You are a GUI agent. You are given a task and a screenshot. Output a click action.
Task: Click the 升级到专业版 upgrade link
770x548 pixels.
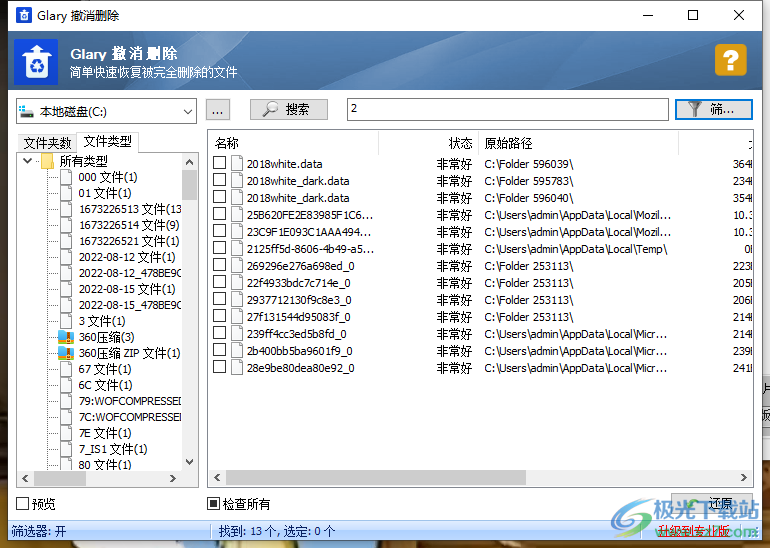(x=693, y=530)
